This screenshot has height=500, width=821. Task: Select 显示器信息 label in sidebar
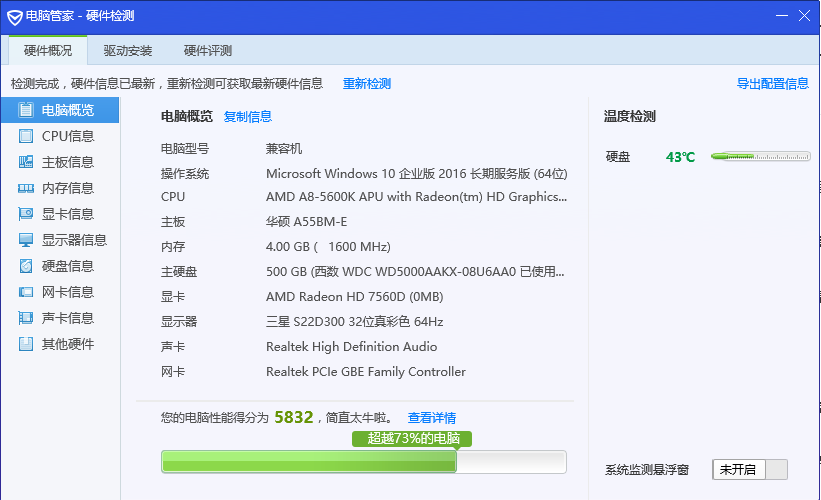(x=74, y=240)
